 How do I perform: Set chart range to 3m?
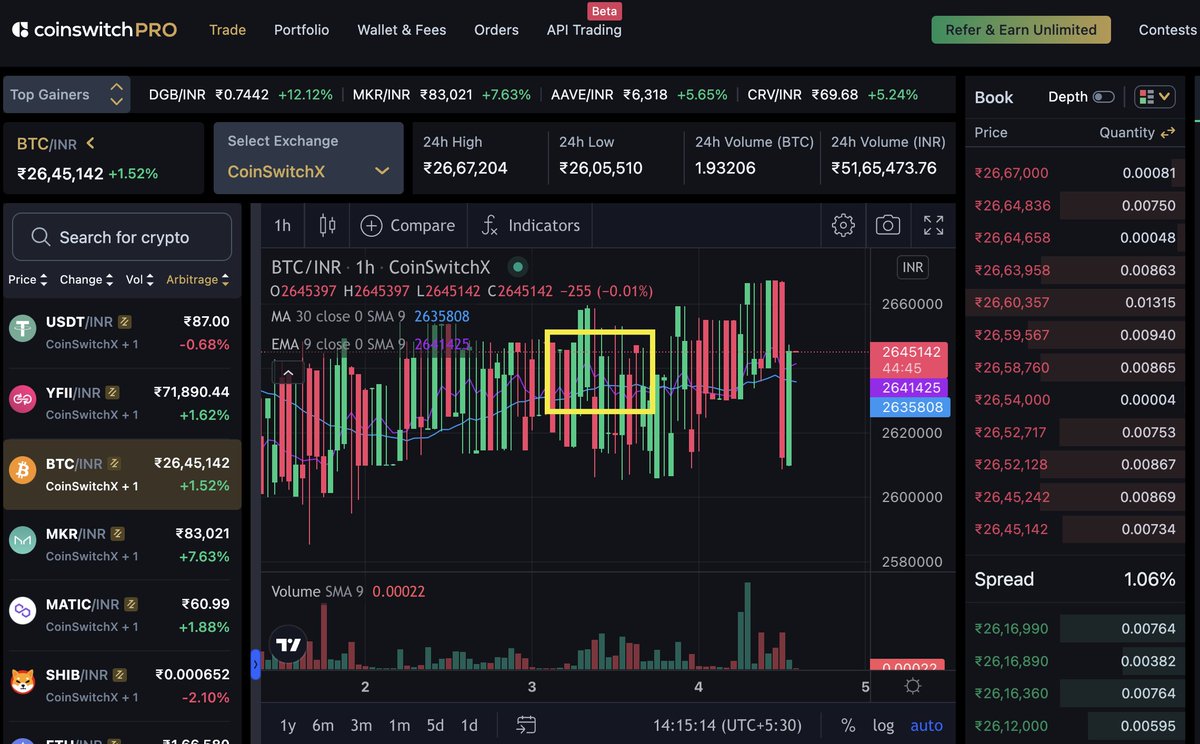[361, 725]
